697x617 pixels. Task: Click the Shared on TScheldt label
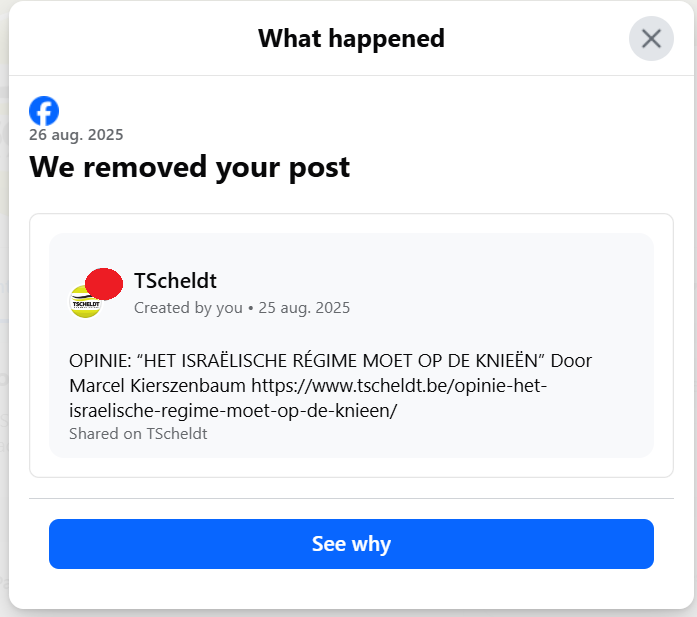pos(138,434)
